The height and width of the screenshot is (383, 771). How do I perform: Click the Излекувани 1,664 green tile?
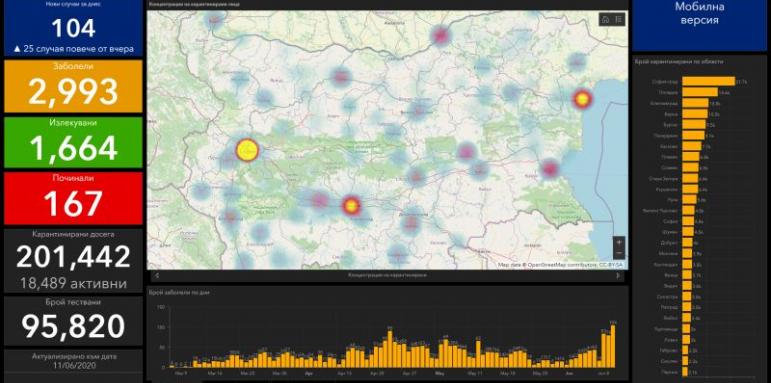[73, 143]
